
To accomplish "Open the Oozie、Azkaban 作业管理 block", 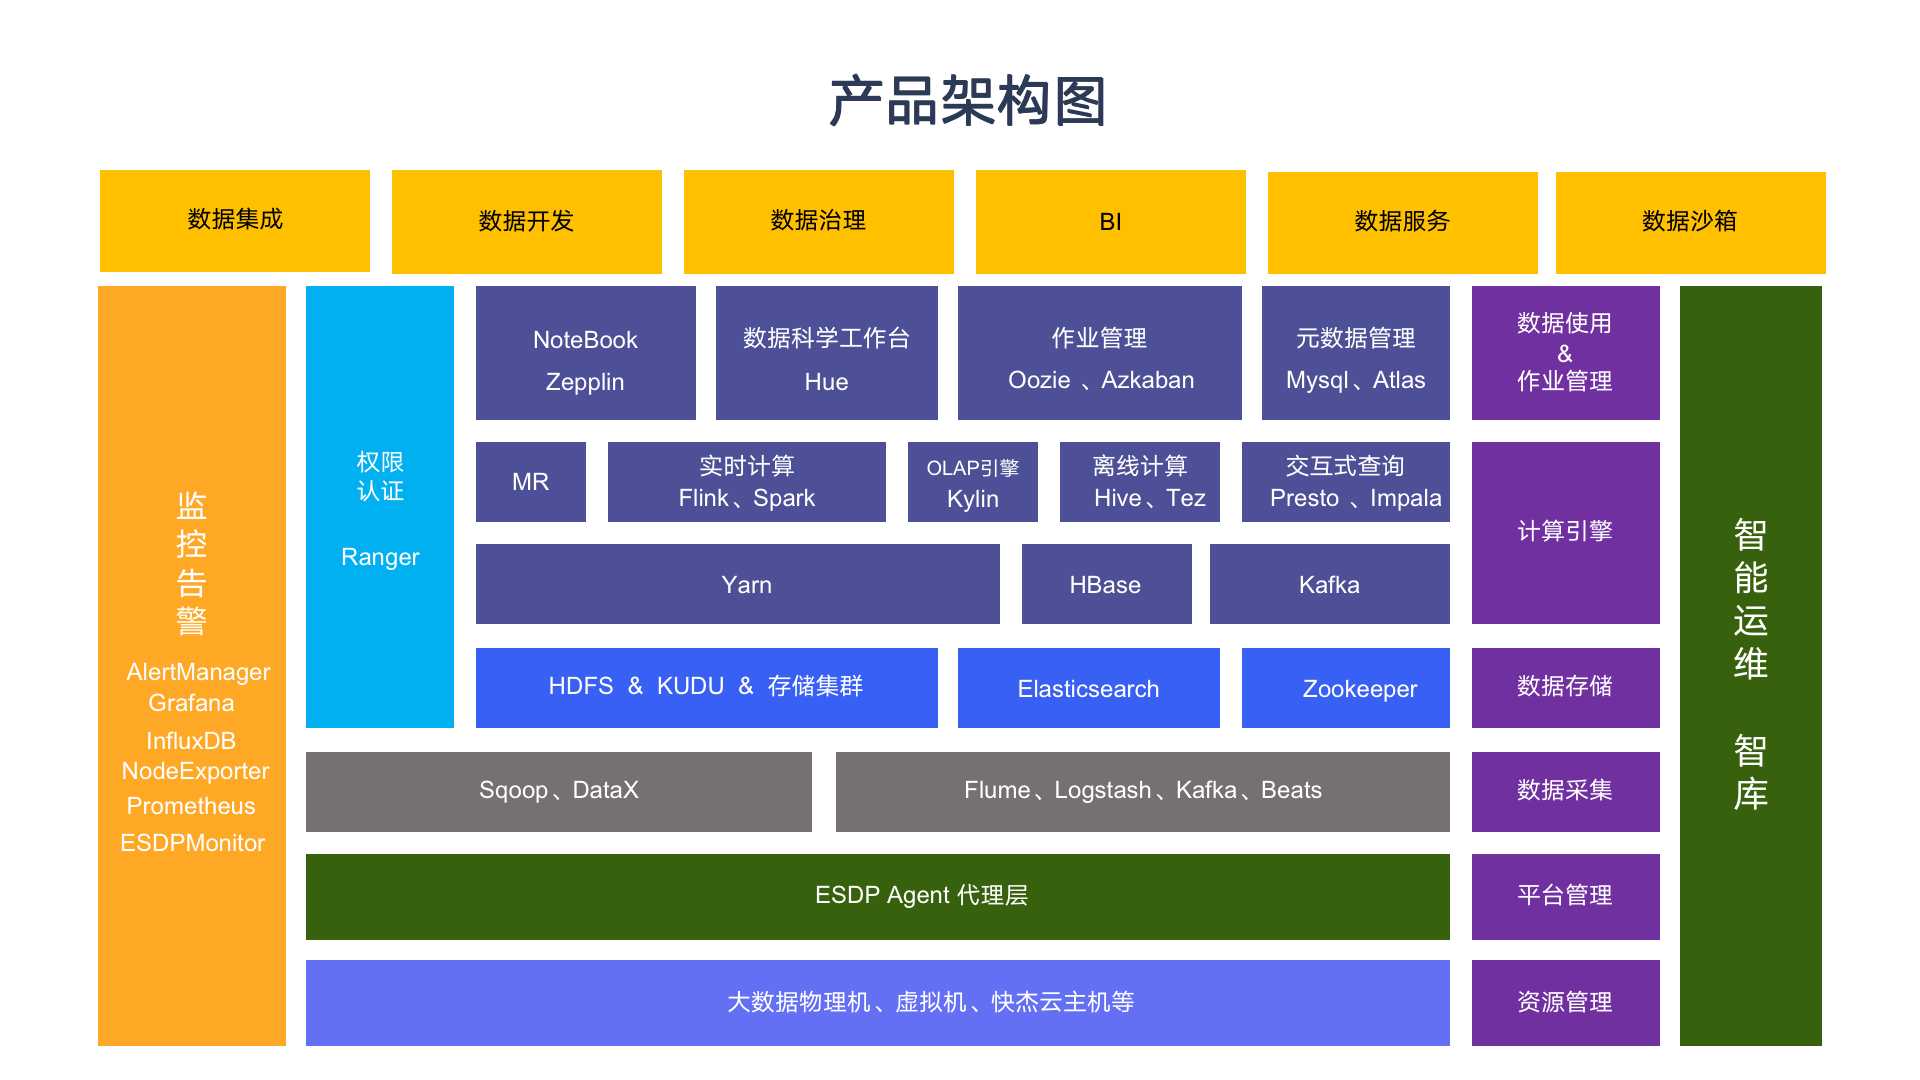I will point(1098,353).
